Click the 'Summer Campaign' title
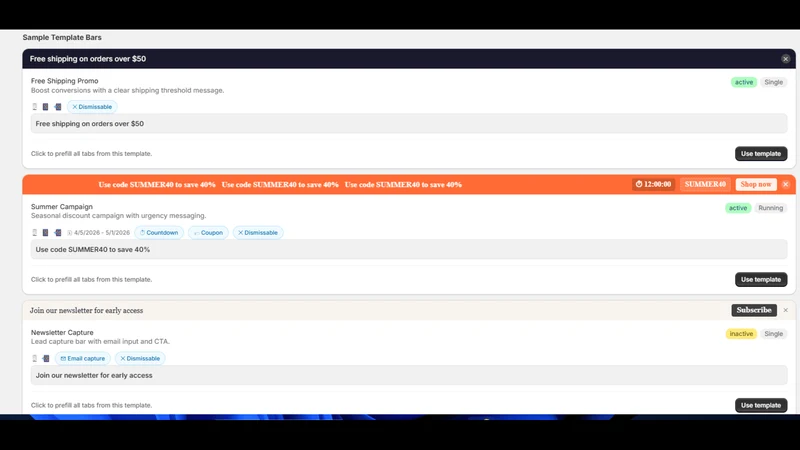The height and width of the screenshot is (450, 800). [x=62, y=207]
